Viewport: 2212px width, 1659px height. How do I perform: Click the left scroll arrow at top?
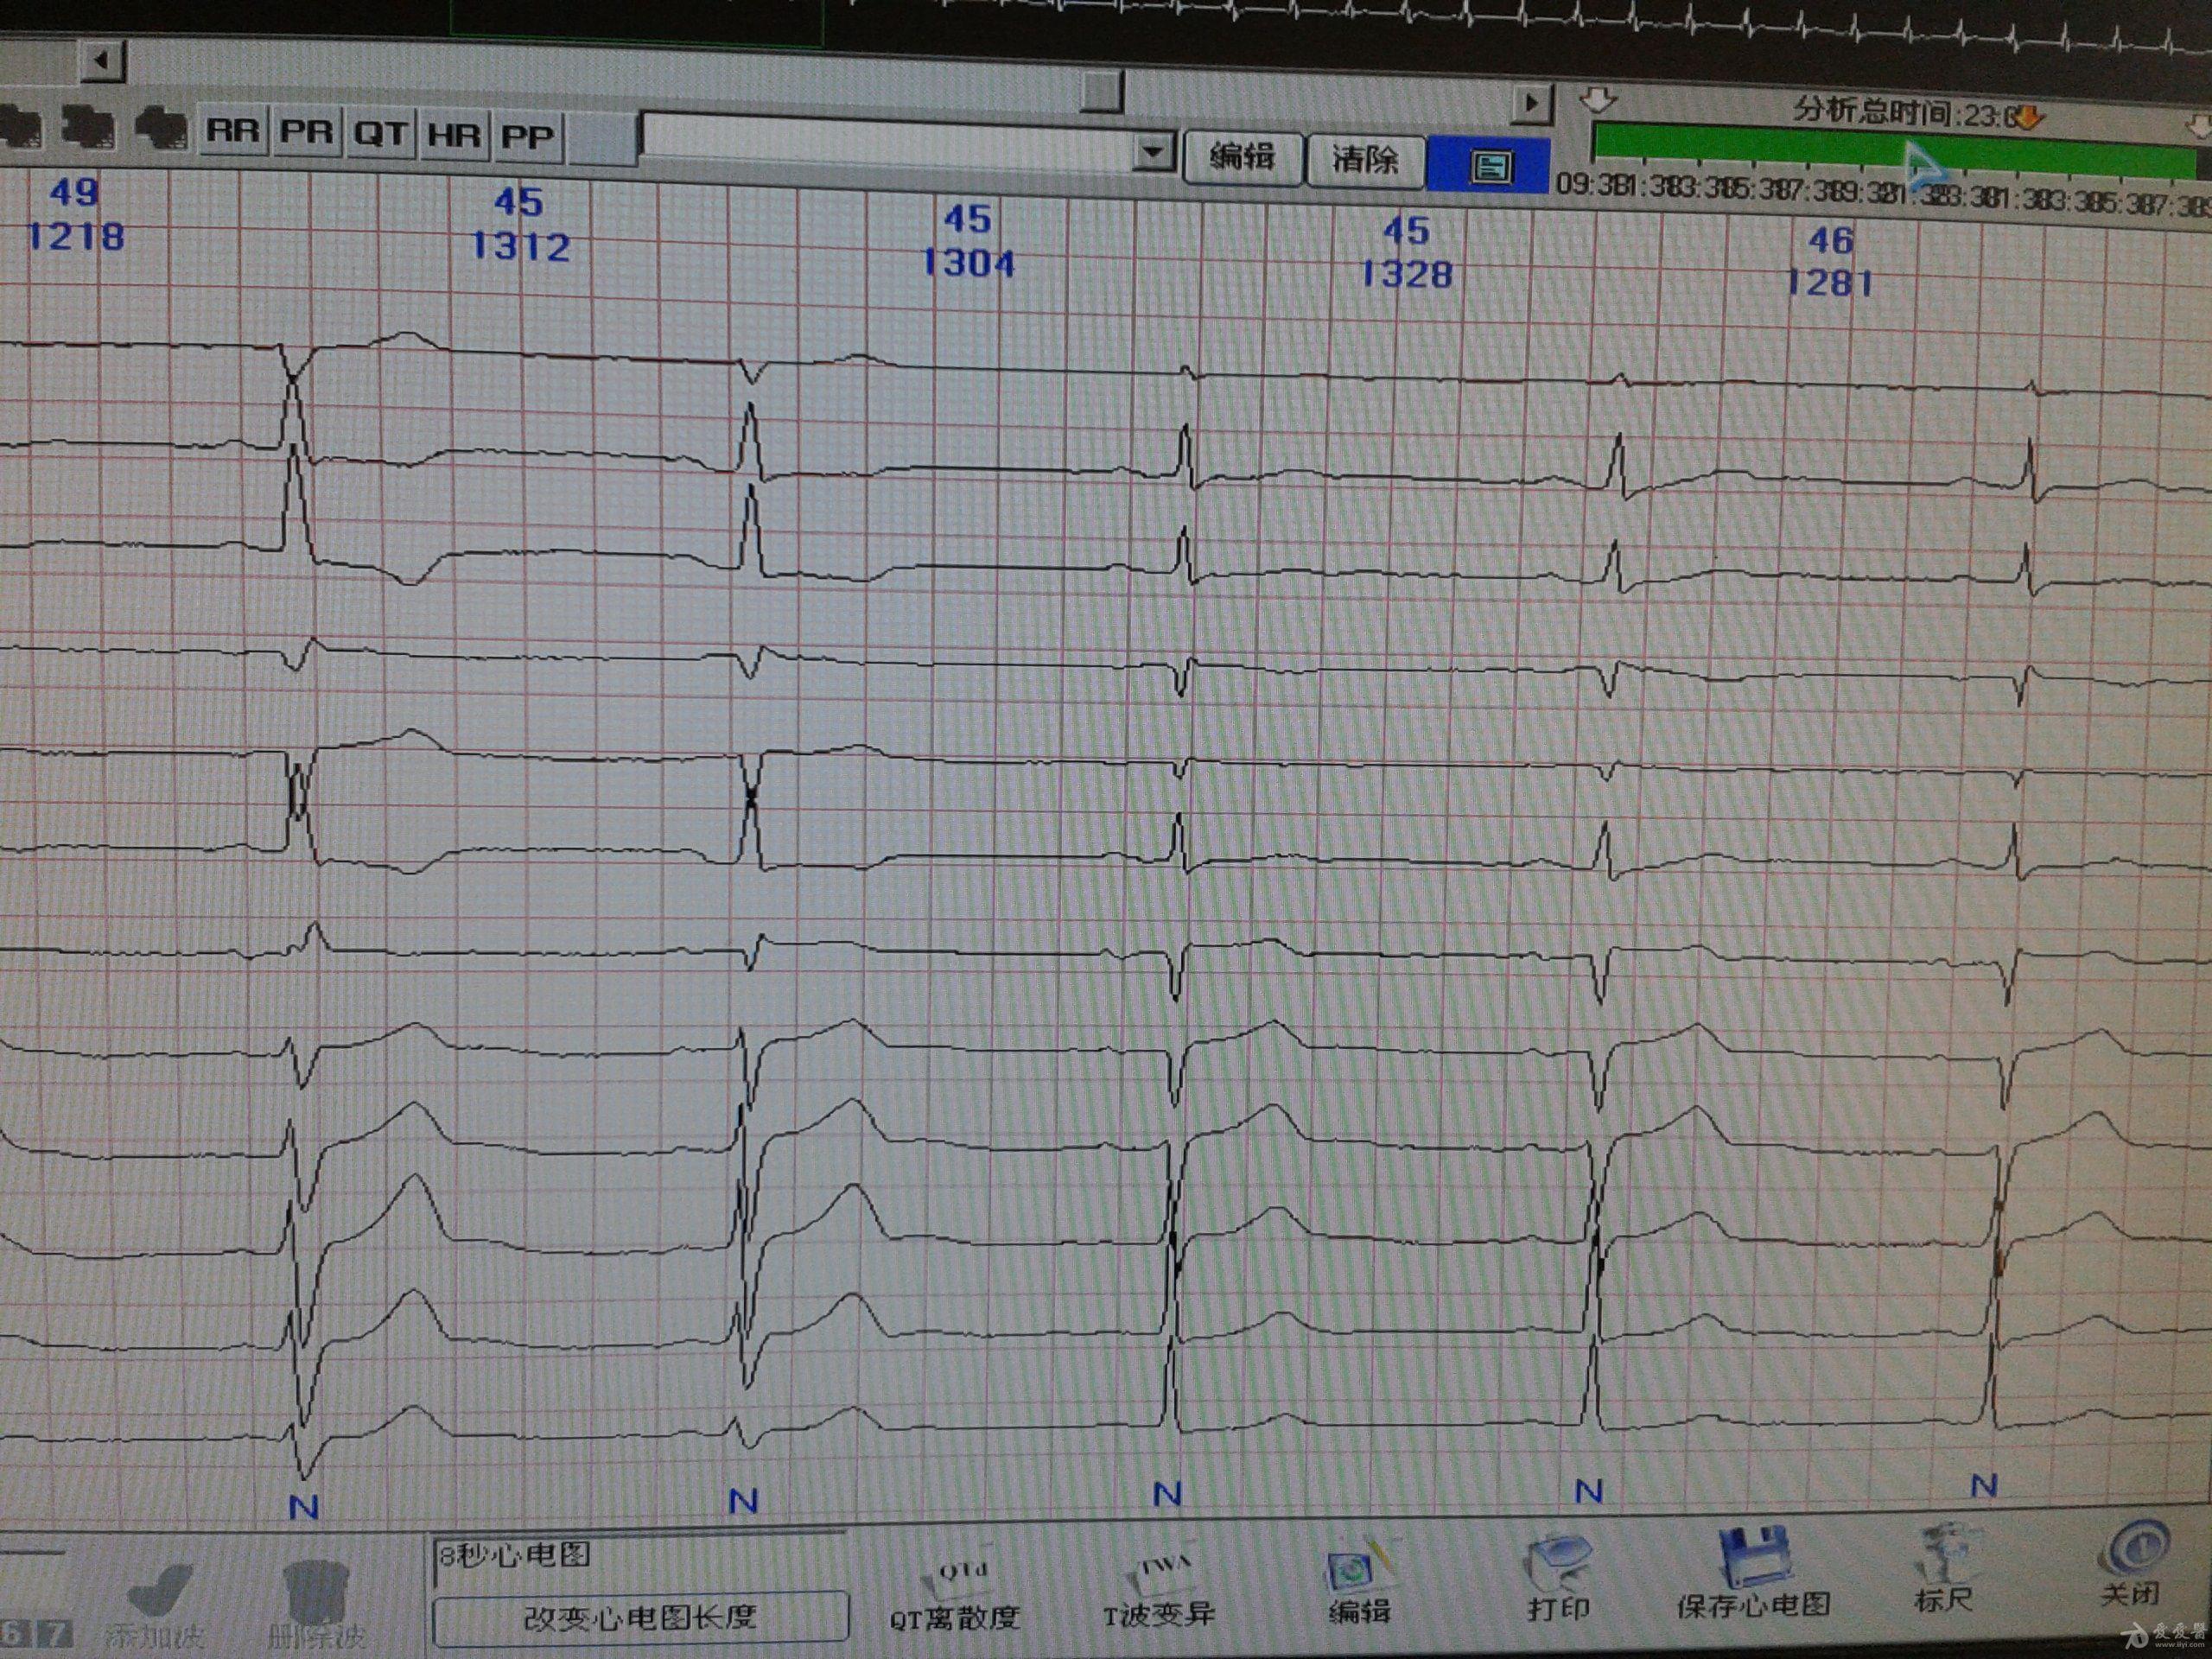(x=101, y=61)
